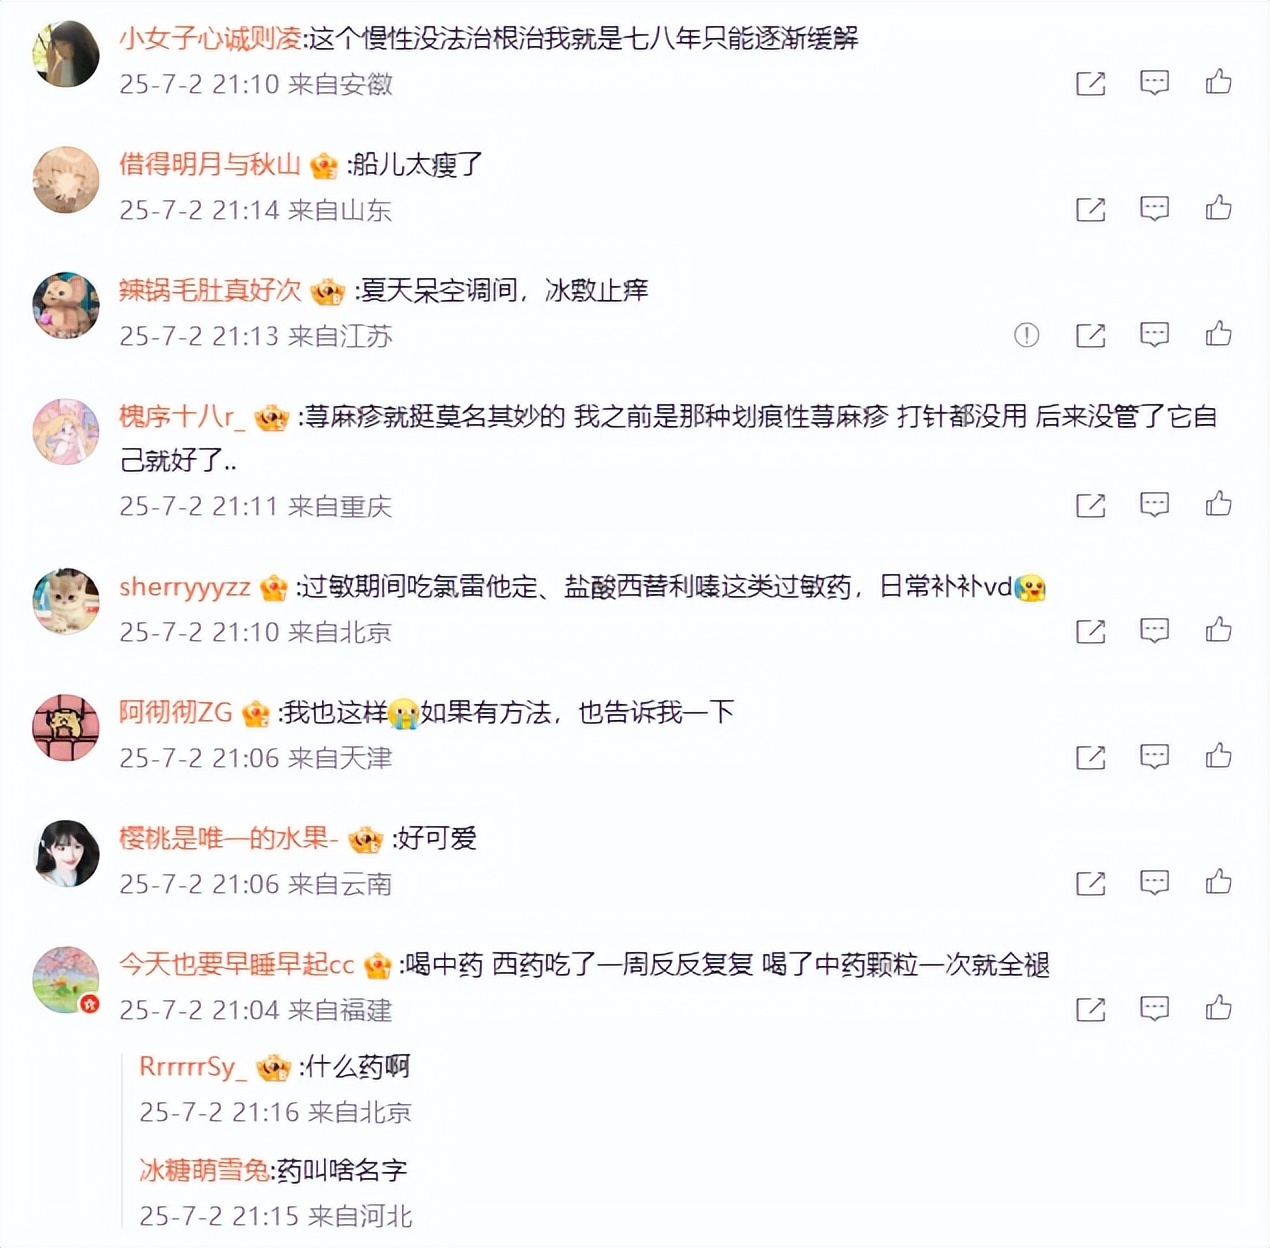Share sherryyyzz's comment about 氯雷他定
This screenshot has width=1270, height=1248.
point(1090,631)
